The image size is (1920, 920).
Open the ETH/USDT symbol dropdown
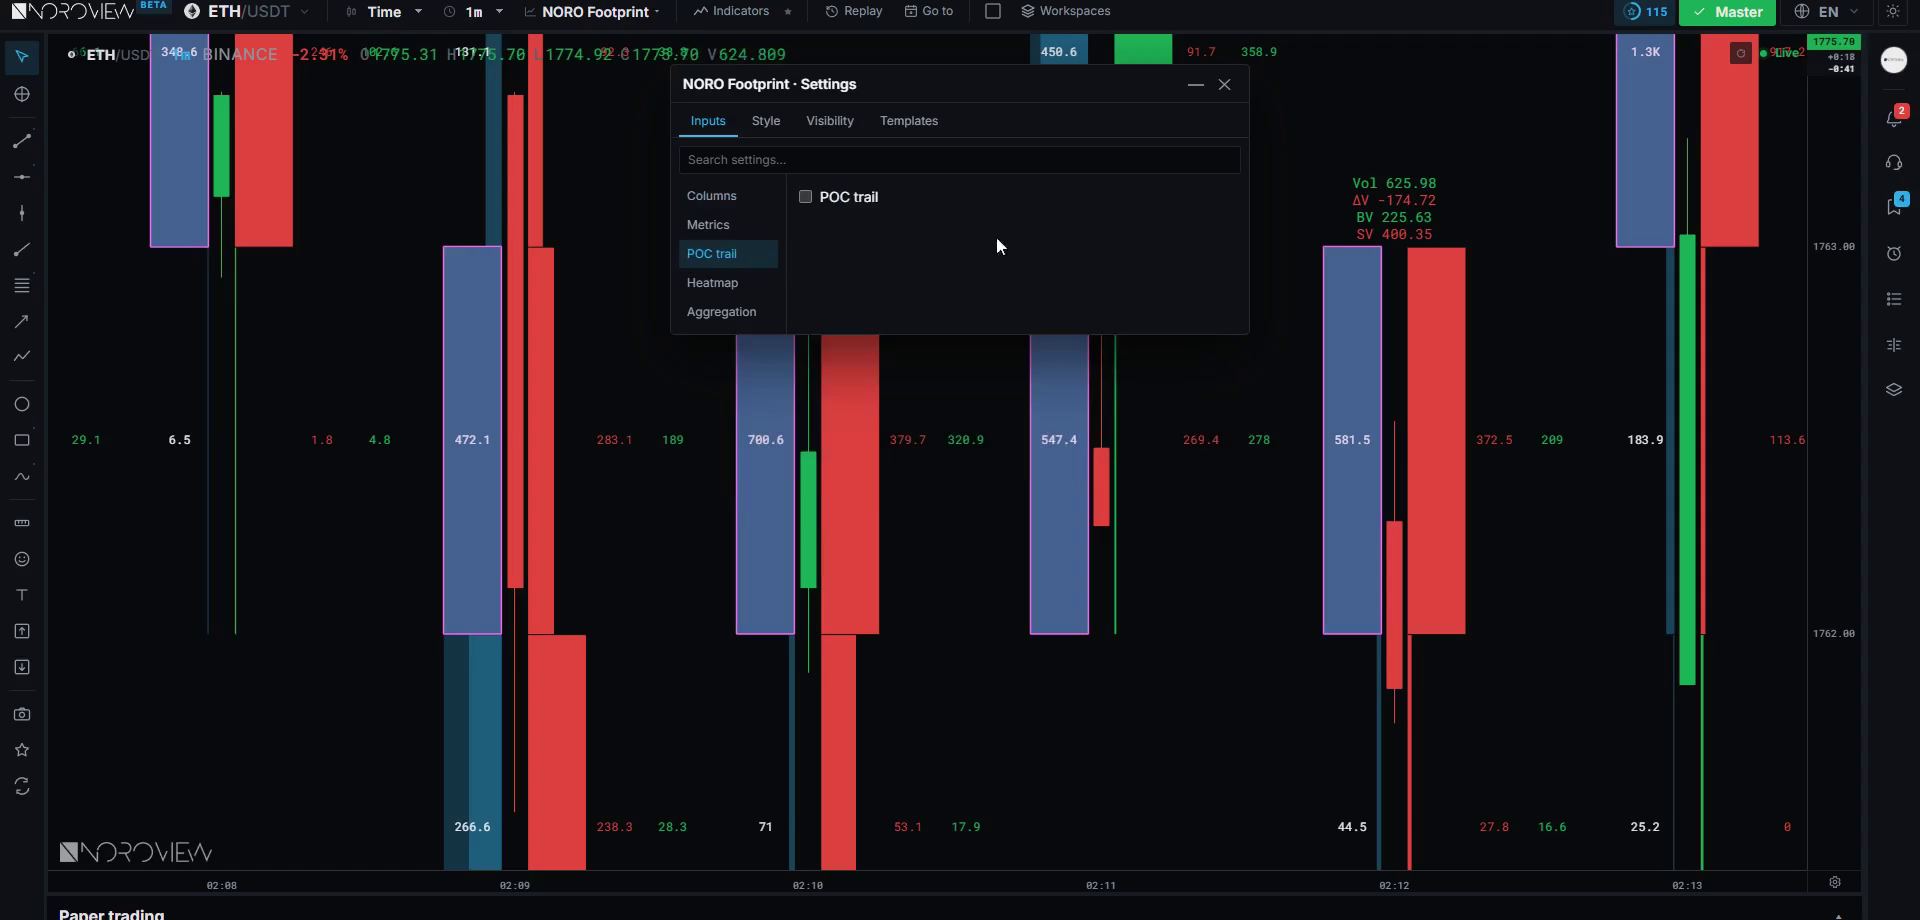(x=247, y=12)
